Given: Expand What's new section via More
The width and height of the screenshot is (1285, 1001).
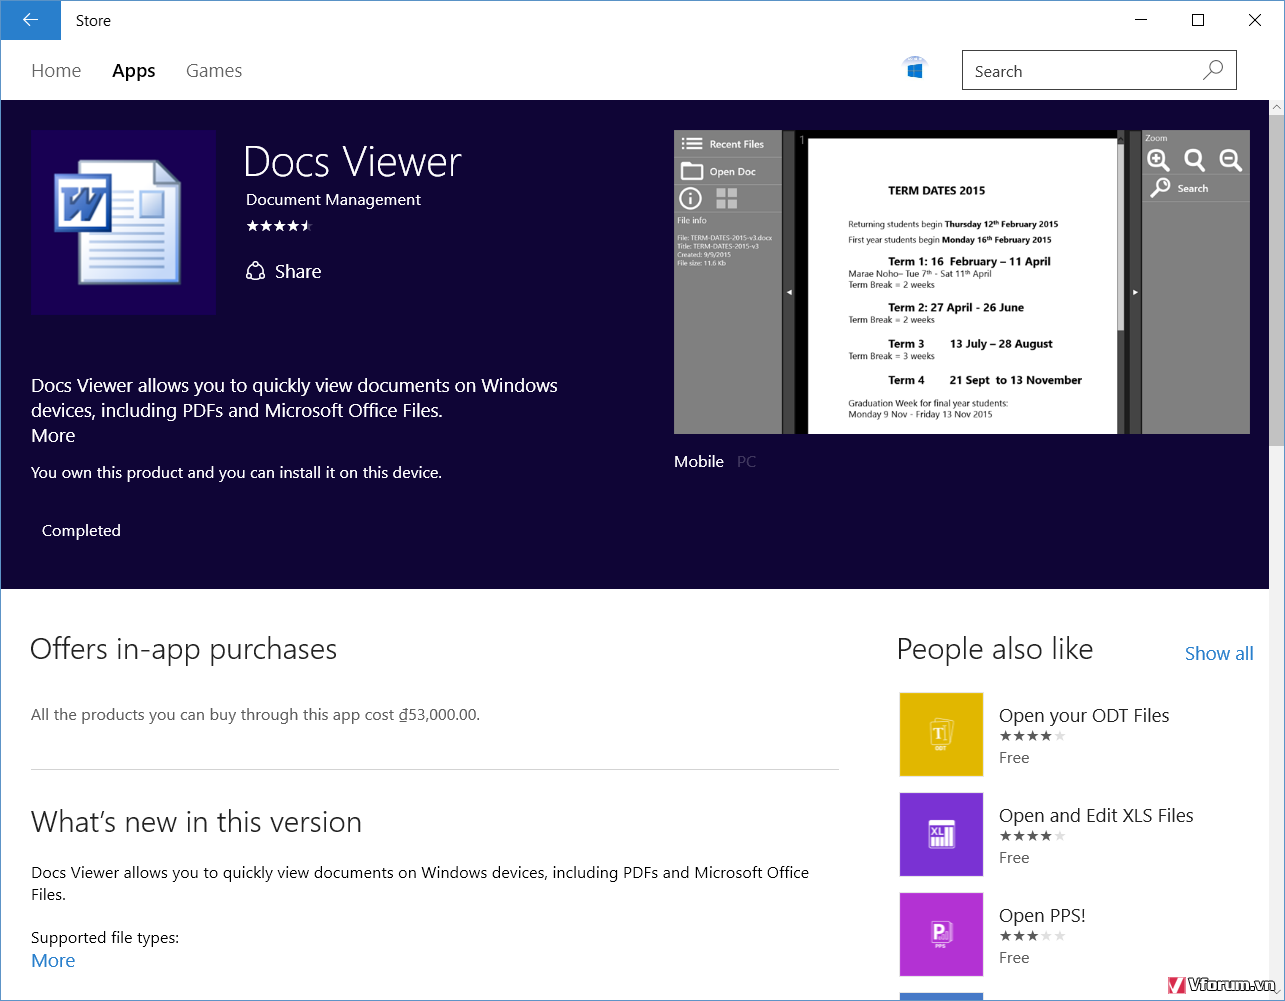Looking at the screenshot, I should pyautogui.click(x=53, y=961).
